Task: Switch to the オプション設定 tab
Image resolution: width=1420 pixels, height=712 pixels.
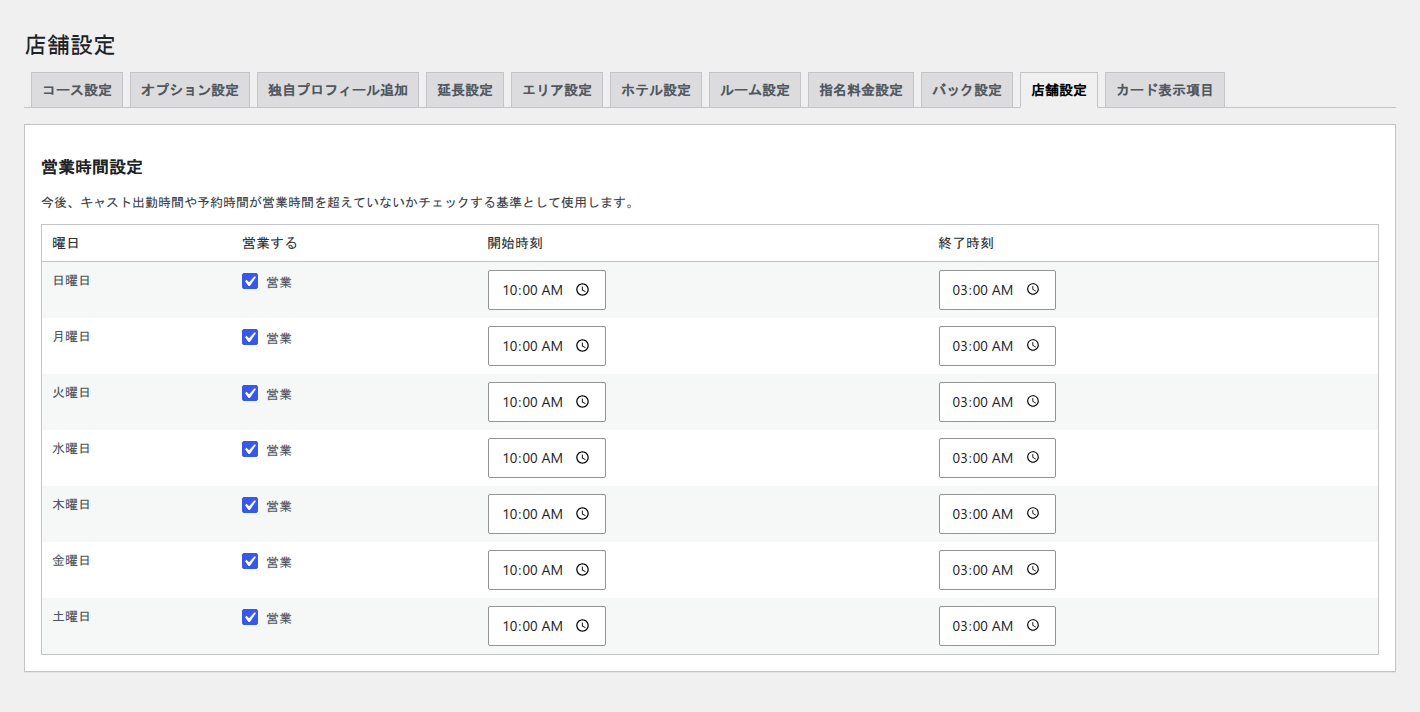Action: tap(190, 90)
